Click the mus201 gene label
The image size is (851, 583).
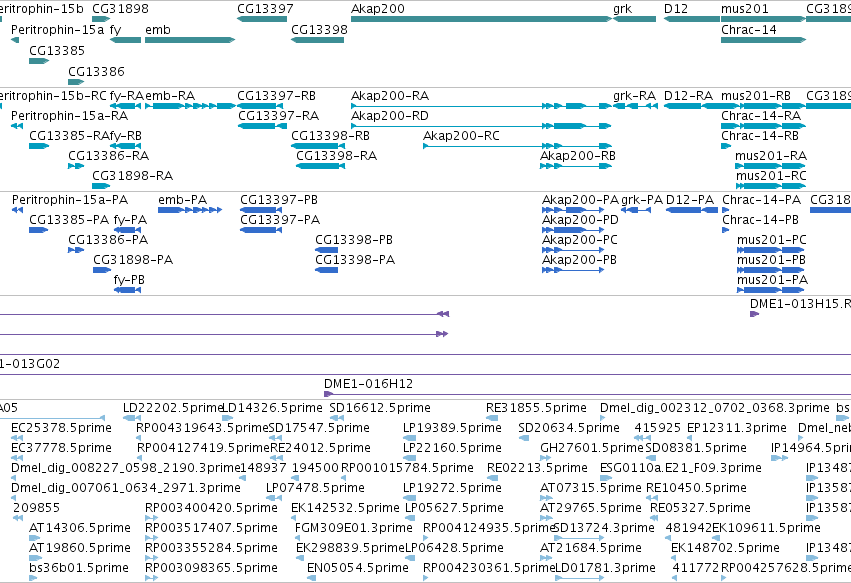745,9
